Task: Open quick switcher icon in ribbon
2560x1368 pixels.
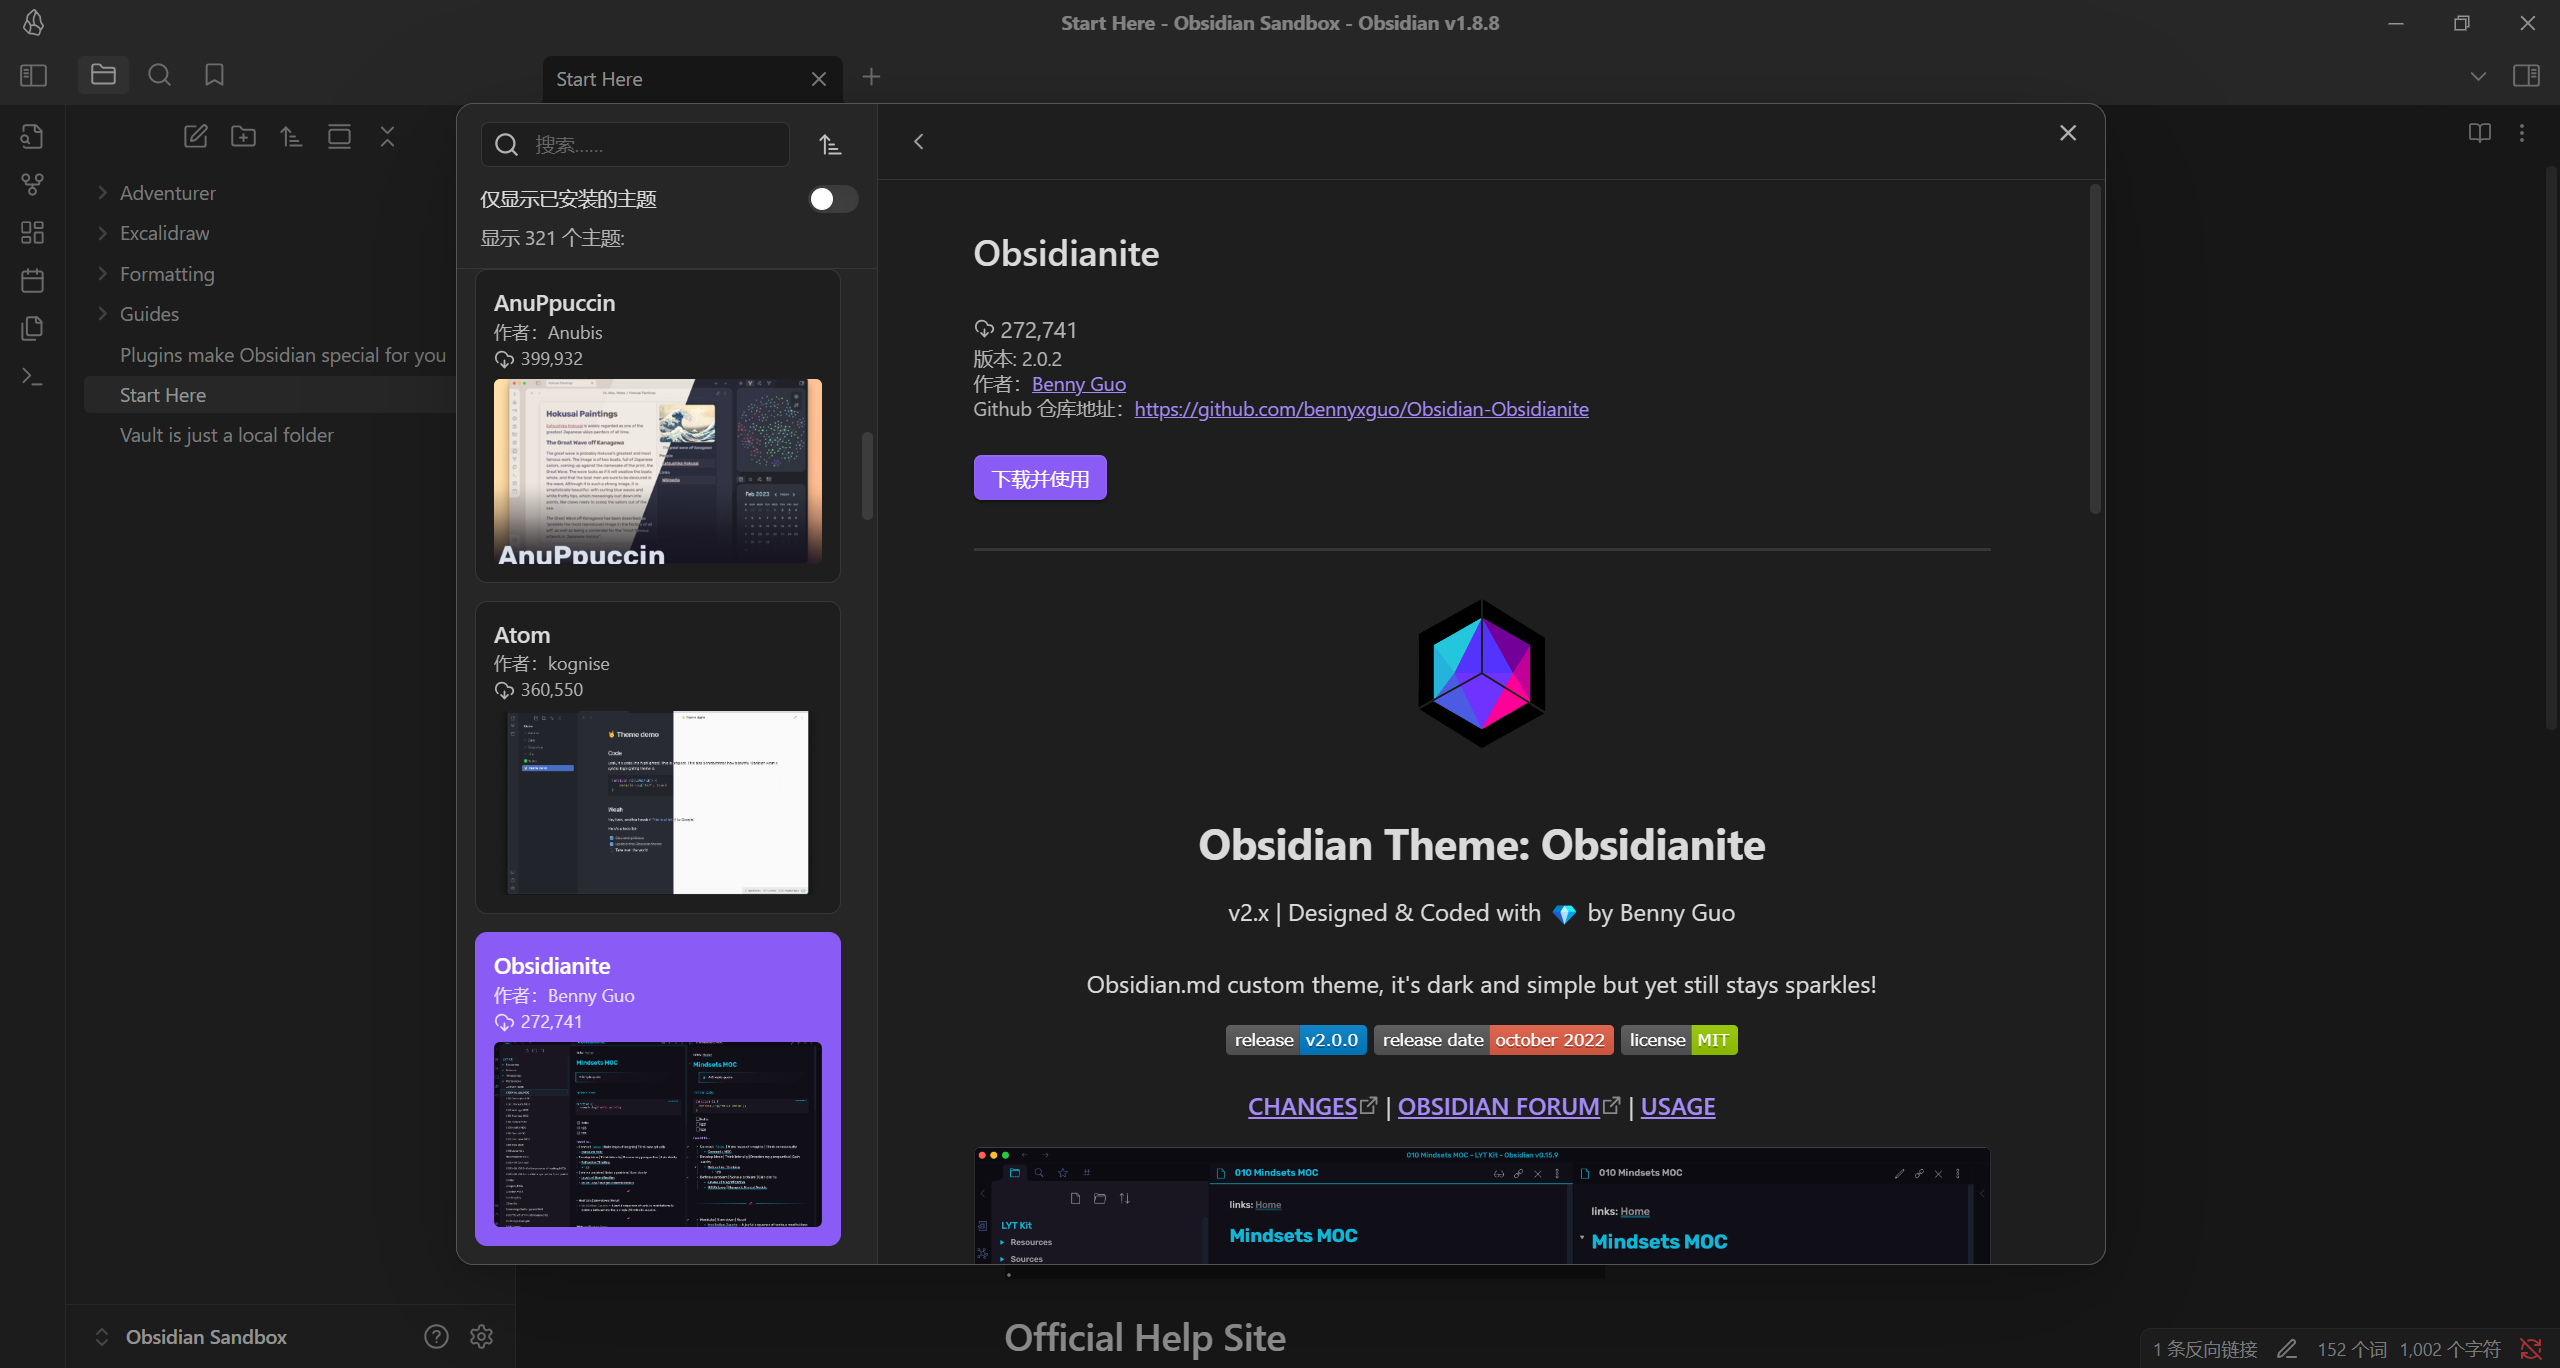Action: pyautogui.click(x=33, y=136)
